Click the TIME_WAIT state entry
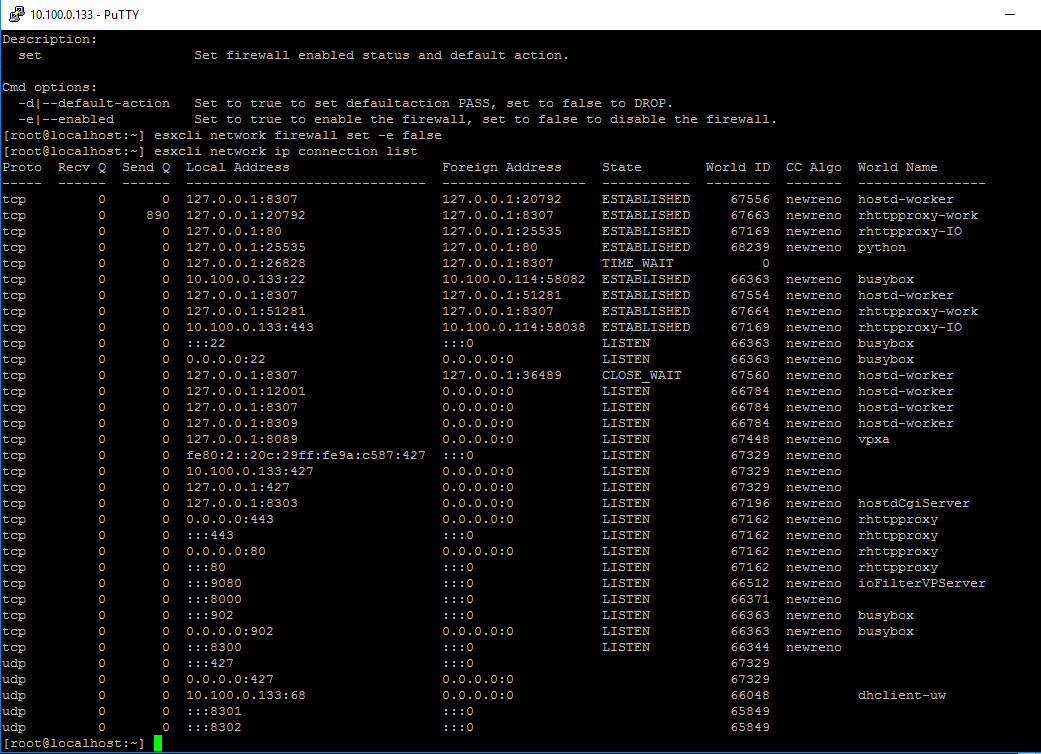 (639, 262)
